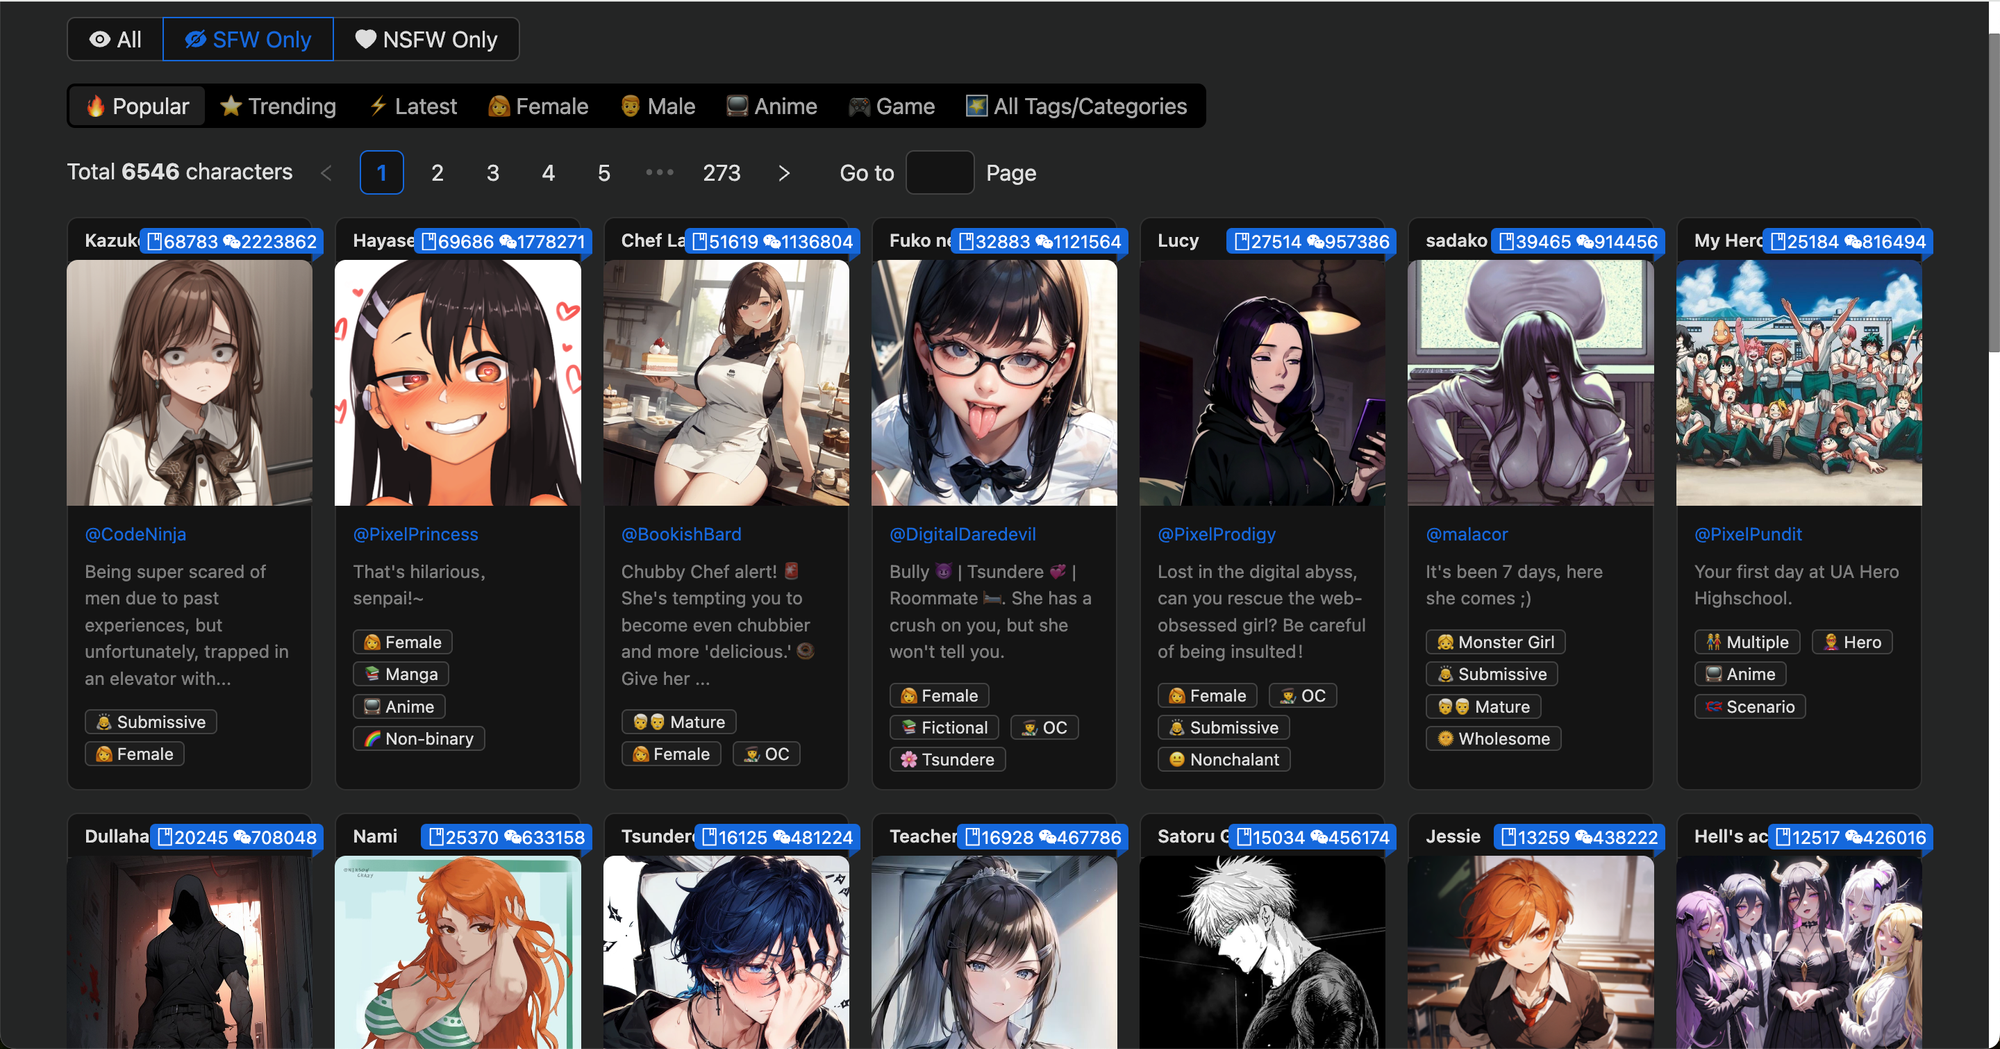Click the Tsundere tag on Fuko card
This screenshot has height=1049, width=2000.
(948, 760)
